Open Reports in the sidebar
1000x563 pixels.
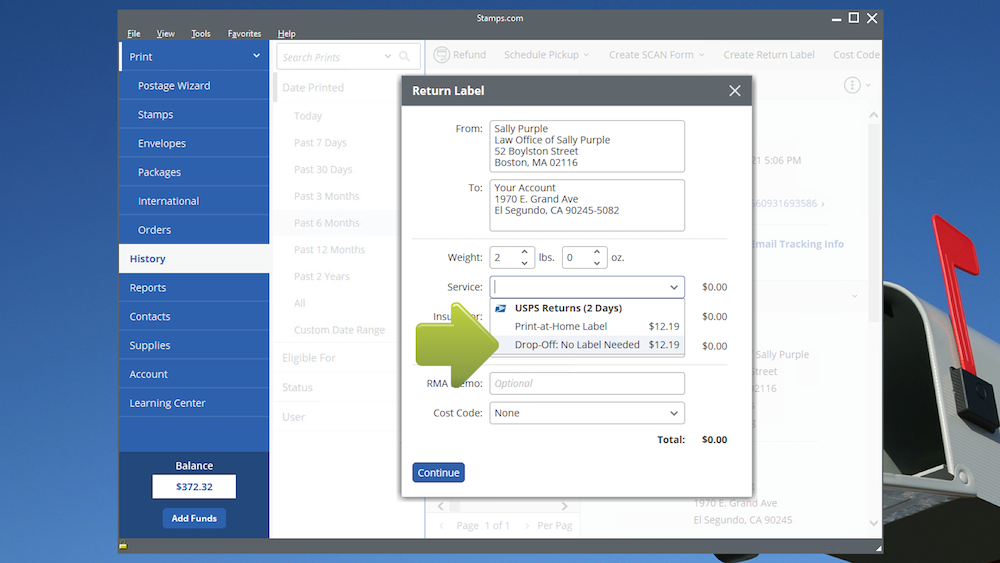pyautogui.click(x=194, y=287)
